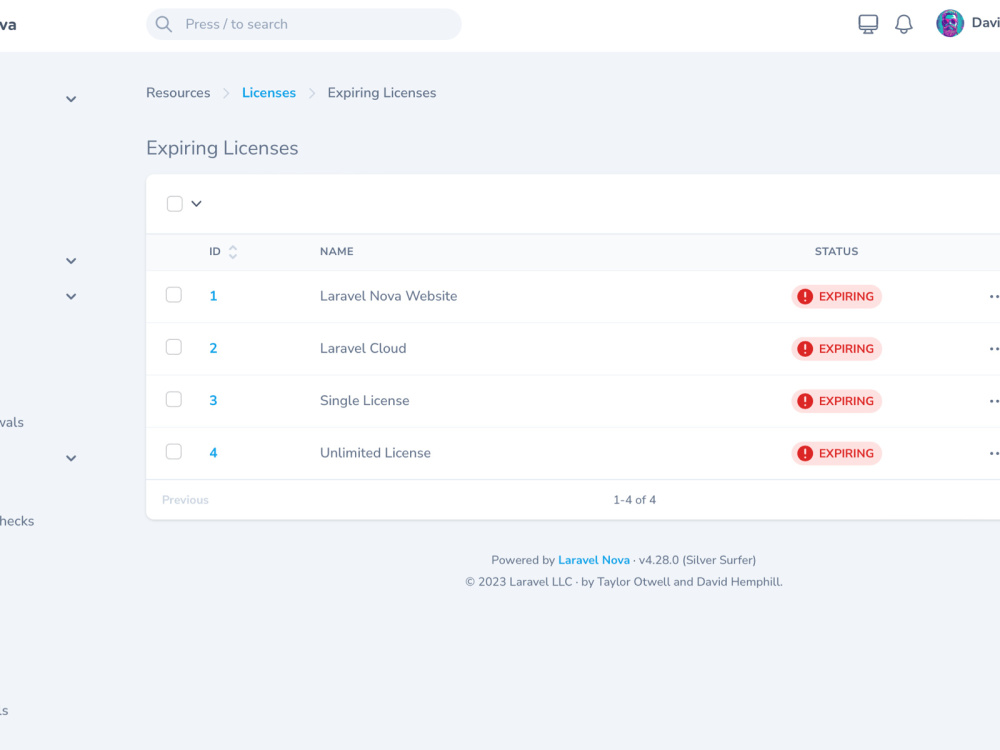Open the notifications bell

(x=904, y=24)
